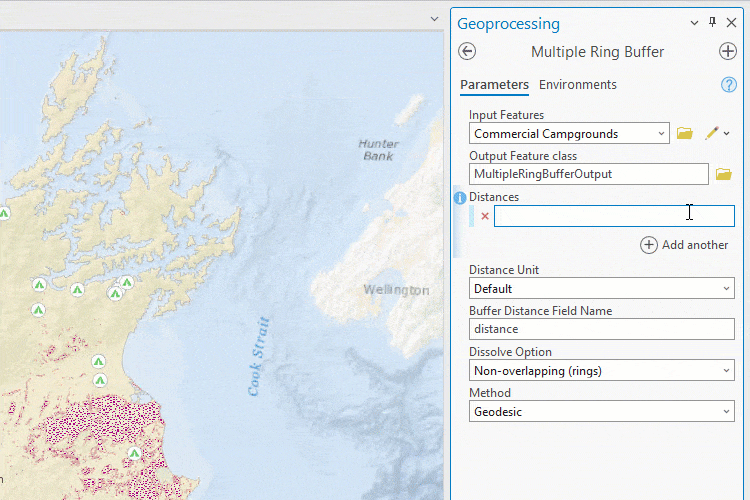Select the Parameters tab
Viewport: 750px width, 500px height.
point(494,85)
